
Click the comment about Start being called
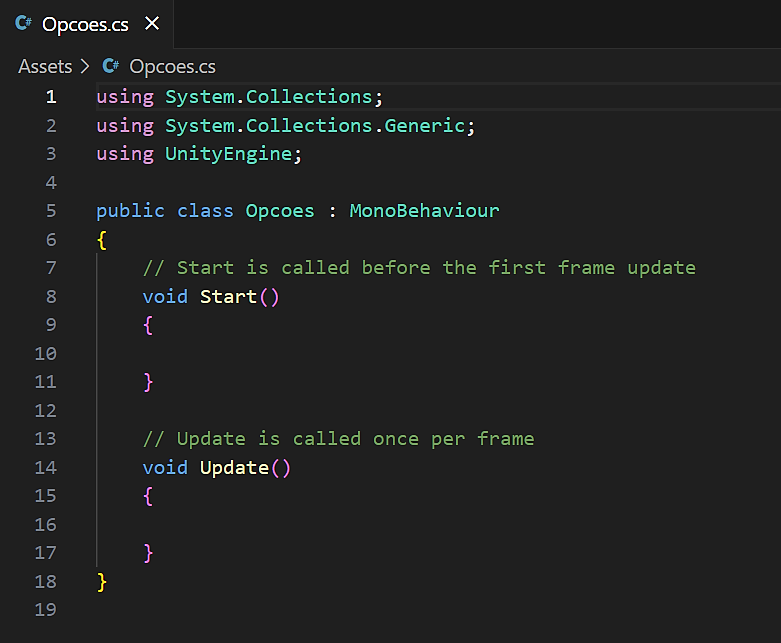tap(419, 268)
